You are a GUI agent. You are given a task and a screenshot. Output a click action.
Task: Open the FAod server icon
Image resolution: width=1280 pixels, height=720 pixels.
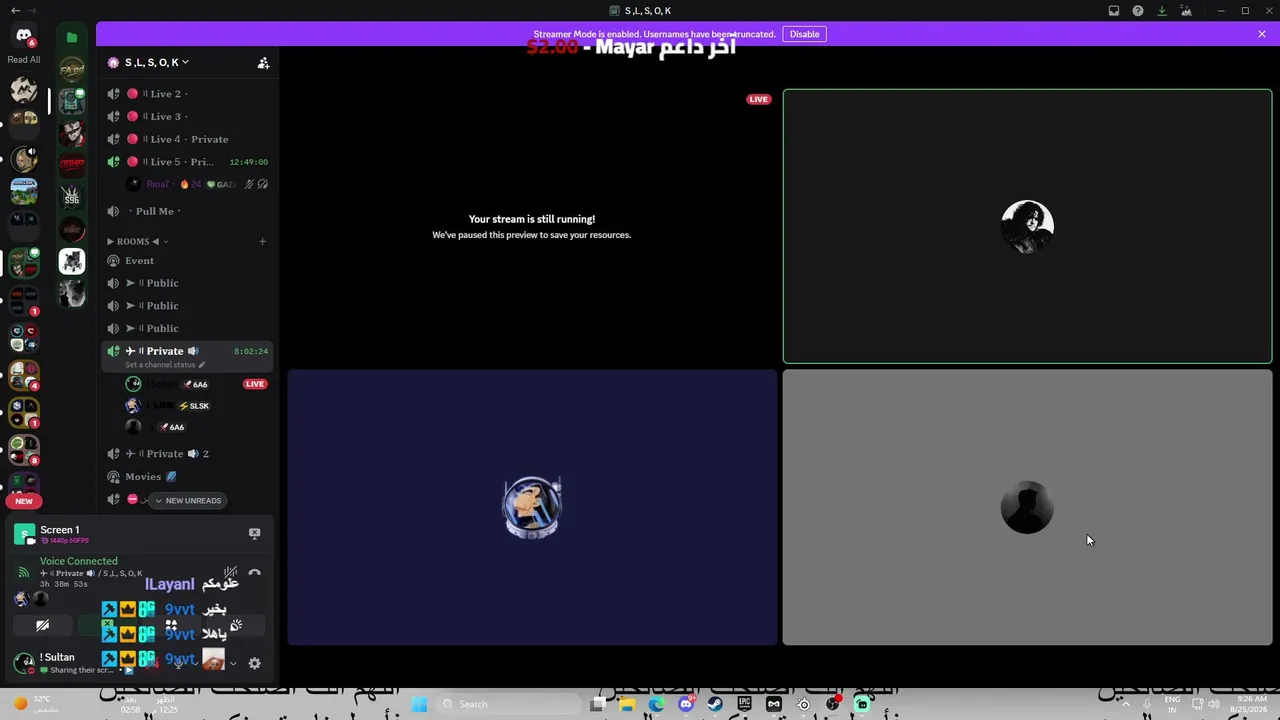[72, 71]
